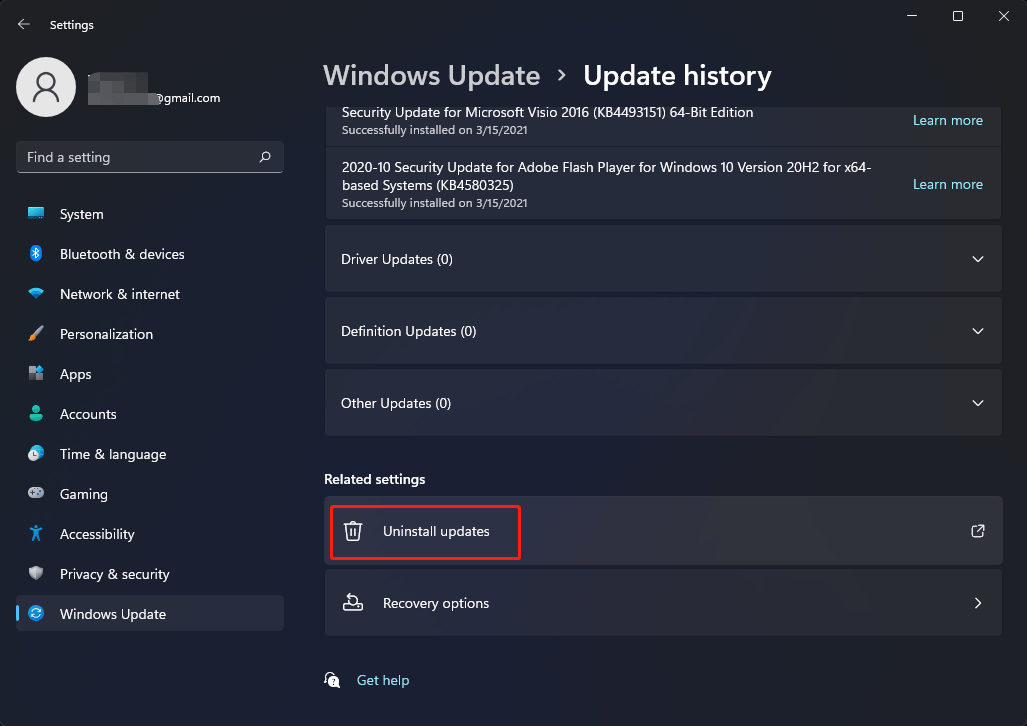Click Learn more for the Adobe Flash Player update
This screenshot has height=726, width=1027.
pos(947,184)
